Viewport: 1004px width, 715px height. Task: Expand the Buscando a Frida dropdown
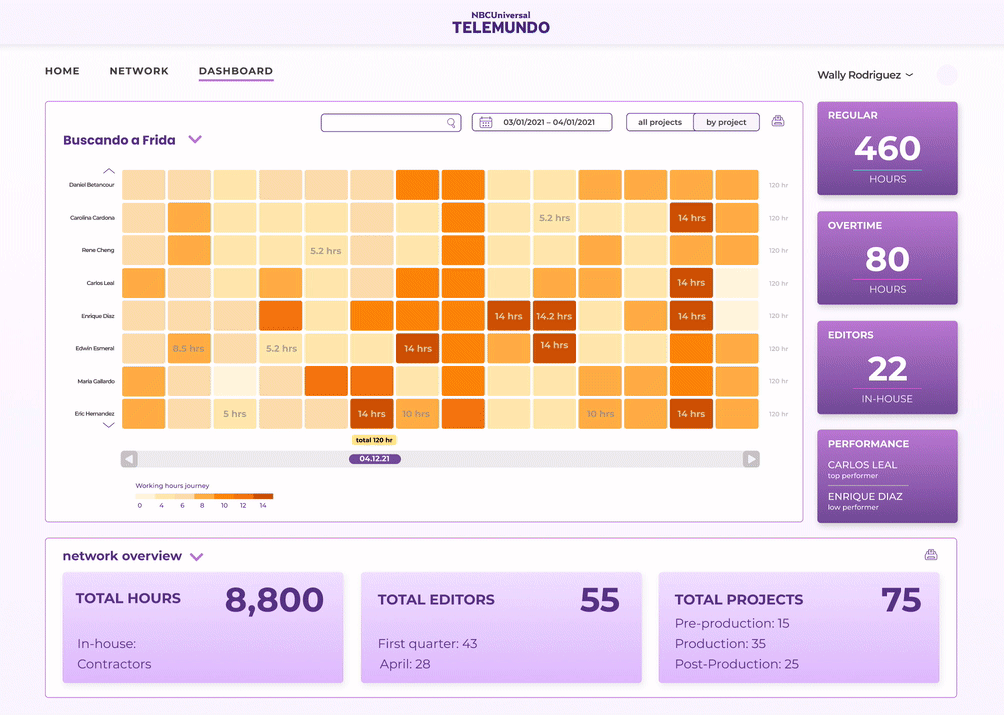pos(195,140)
